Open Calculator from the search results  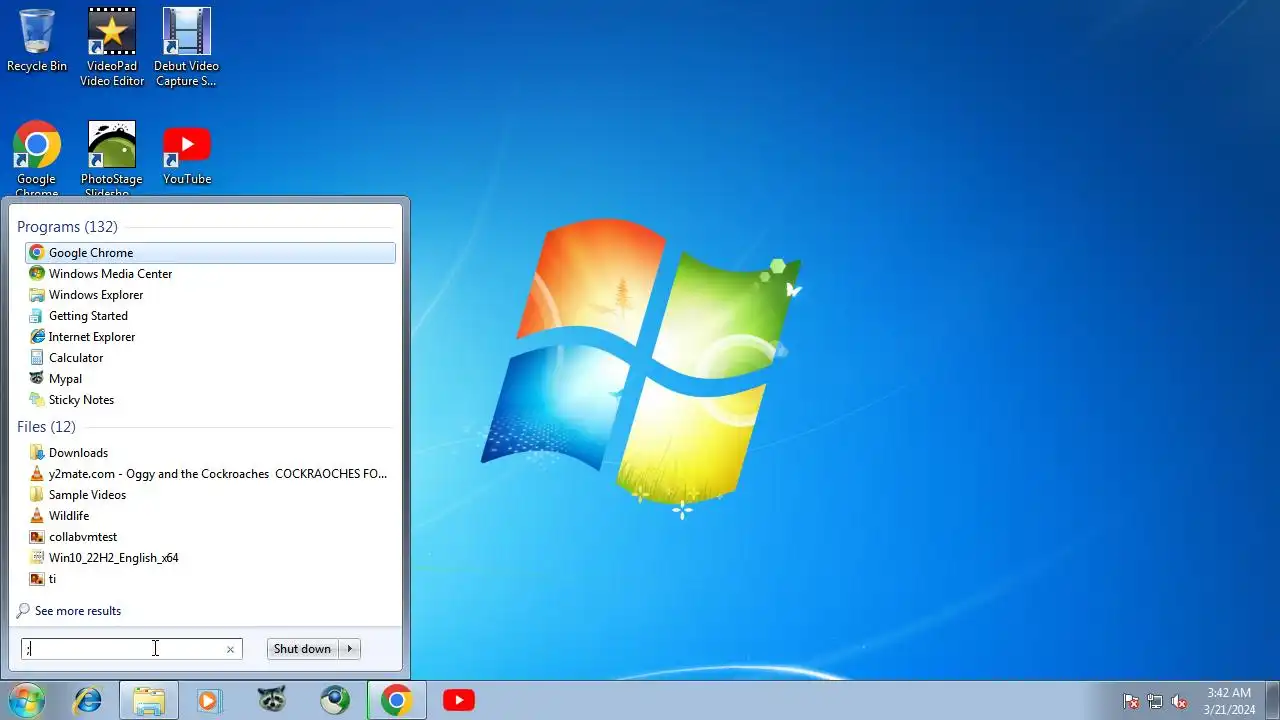pos(210,358)
